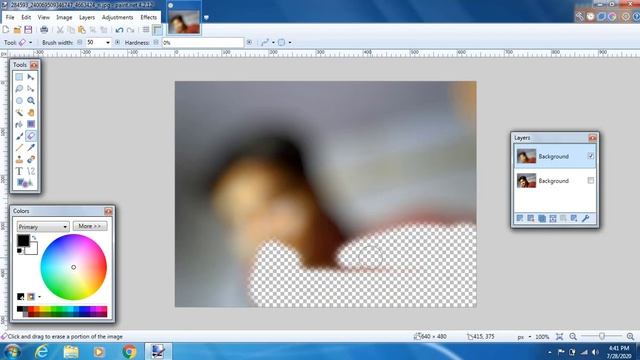Click the More >> button in Colors
The image size is (640, 360).
pyautogui.click(x=90, y=226)
